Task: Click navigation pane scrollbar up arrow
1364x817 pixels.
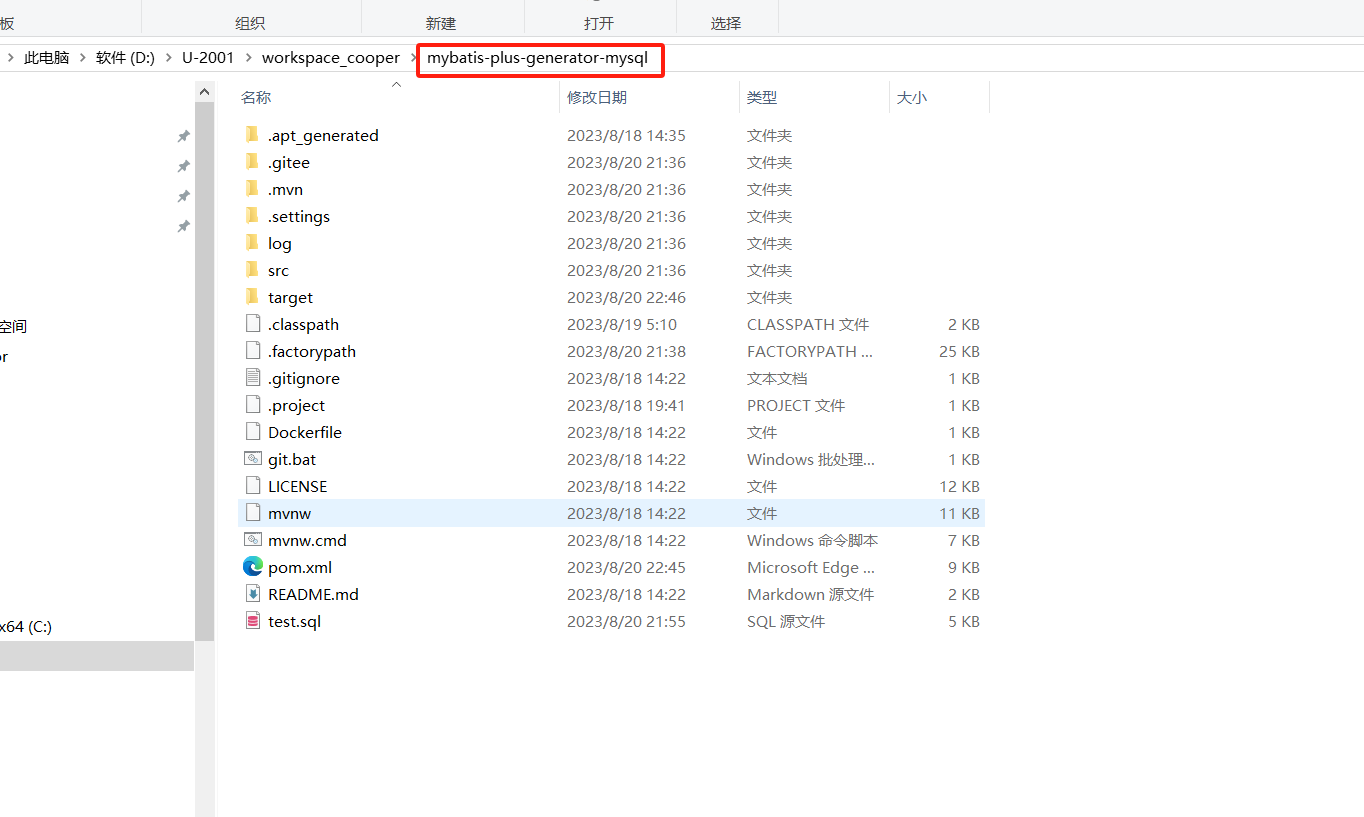Action: tap(205, 92)
